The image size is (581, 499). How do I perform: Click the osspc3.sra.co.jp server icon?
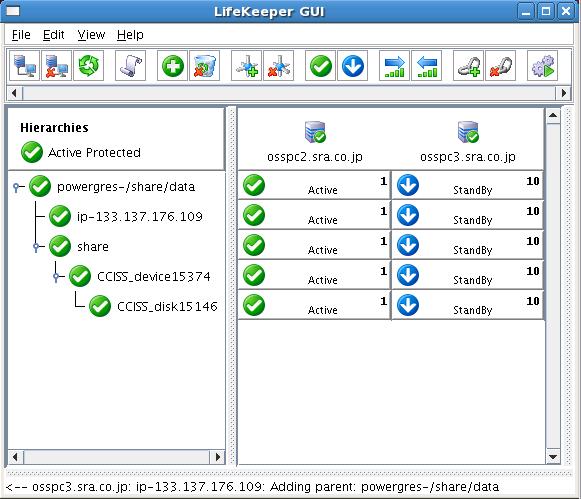468,132
